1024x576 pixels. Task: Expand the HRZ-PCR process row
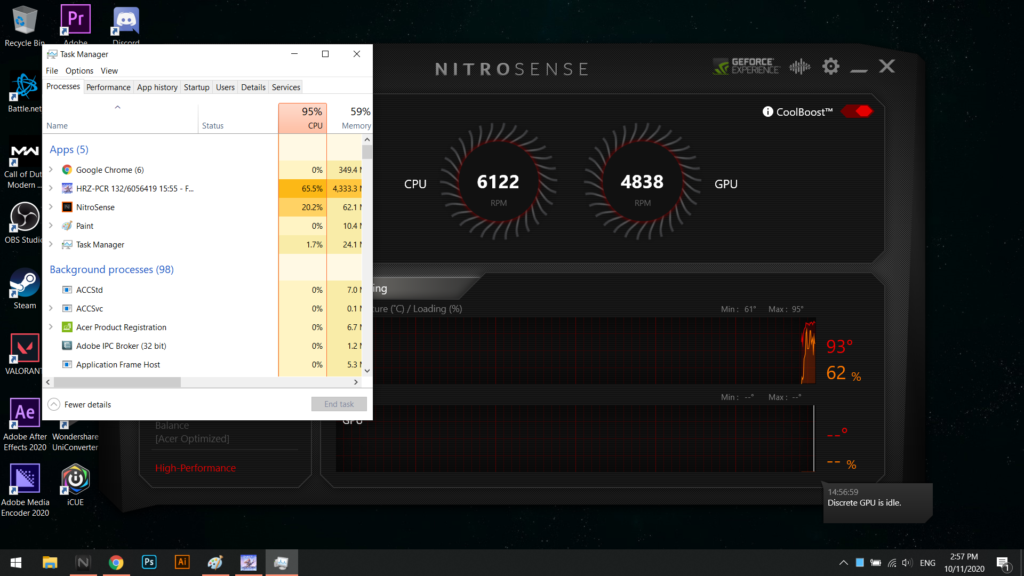point(51,188)
